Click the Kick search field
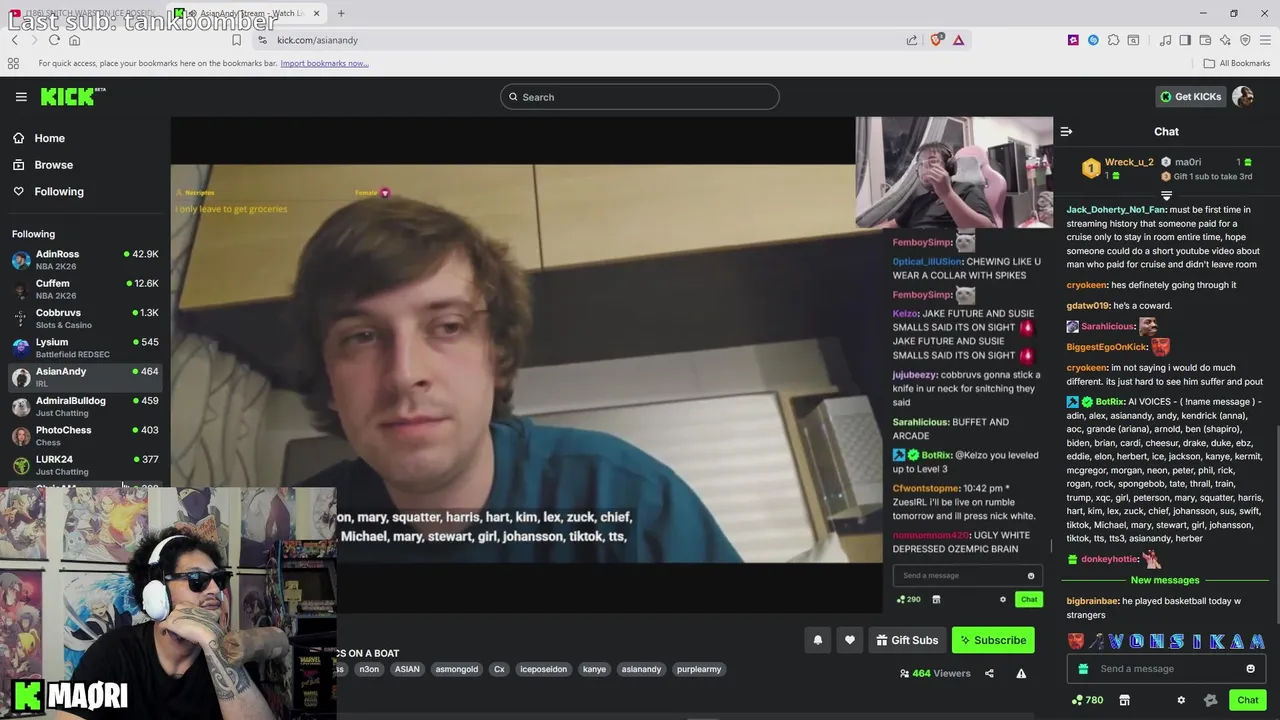 pyautogui.click(x=640, y=97)
